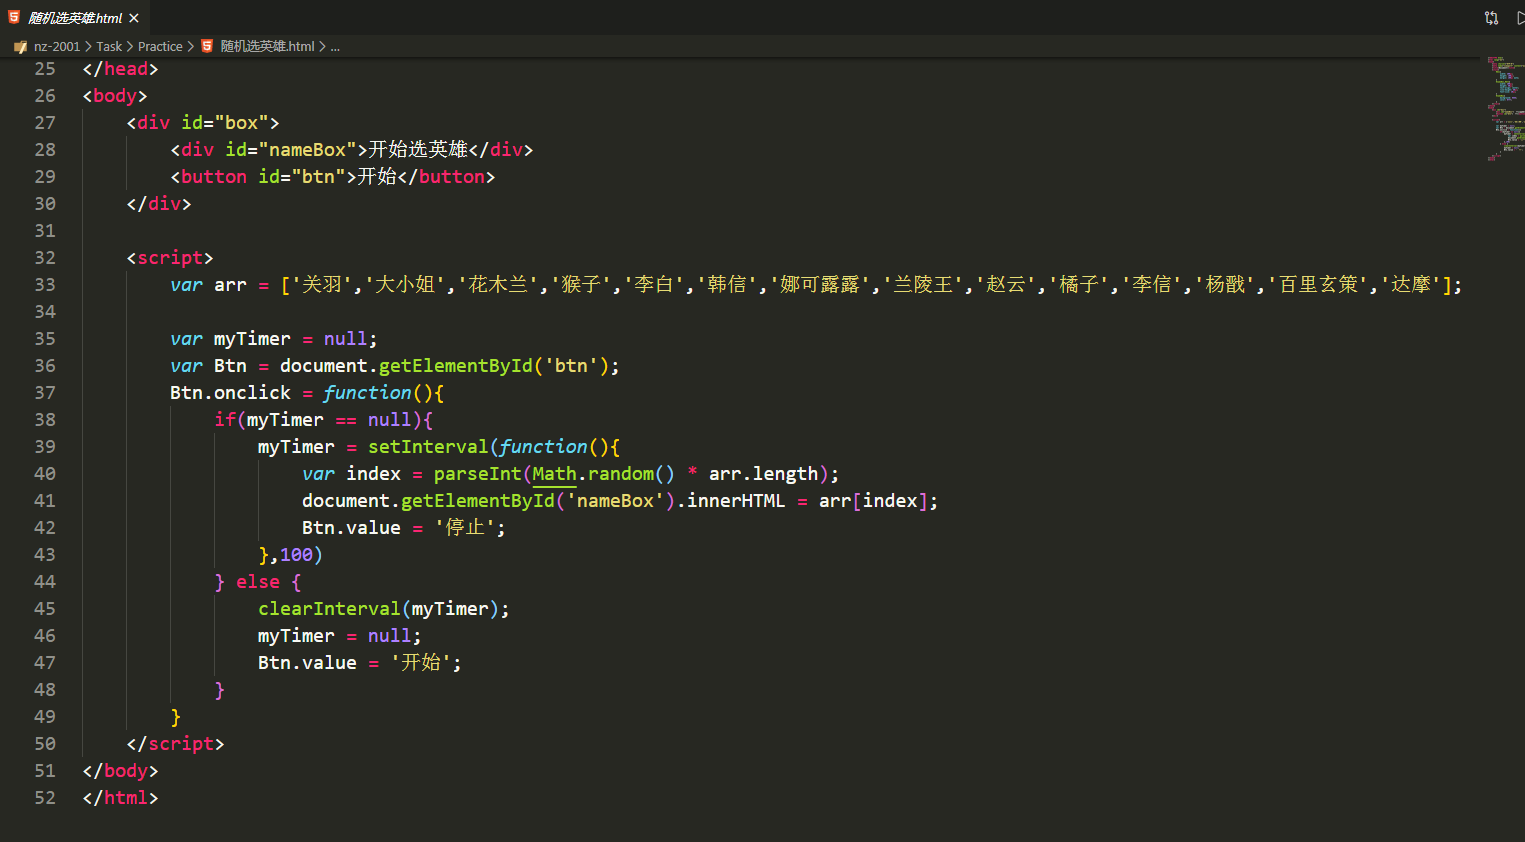Click line number 25 in the gutter
The height and width of the screenshot is (842, 1525).
(x=45, y=69)
